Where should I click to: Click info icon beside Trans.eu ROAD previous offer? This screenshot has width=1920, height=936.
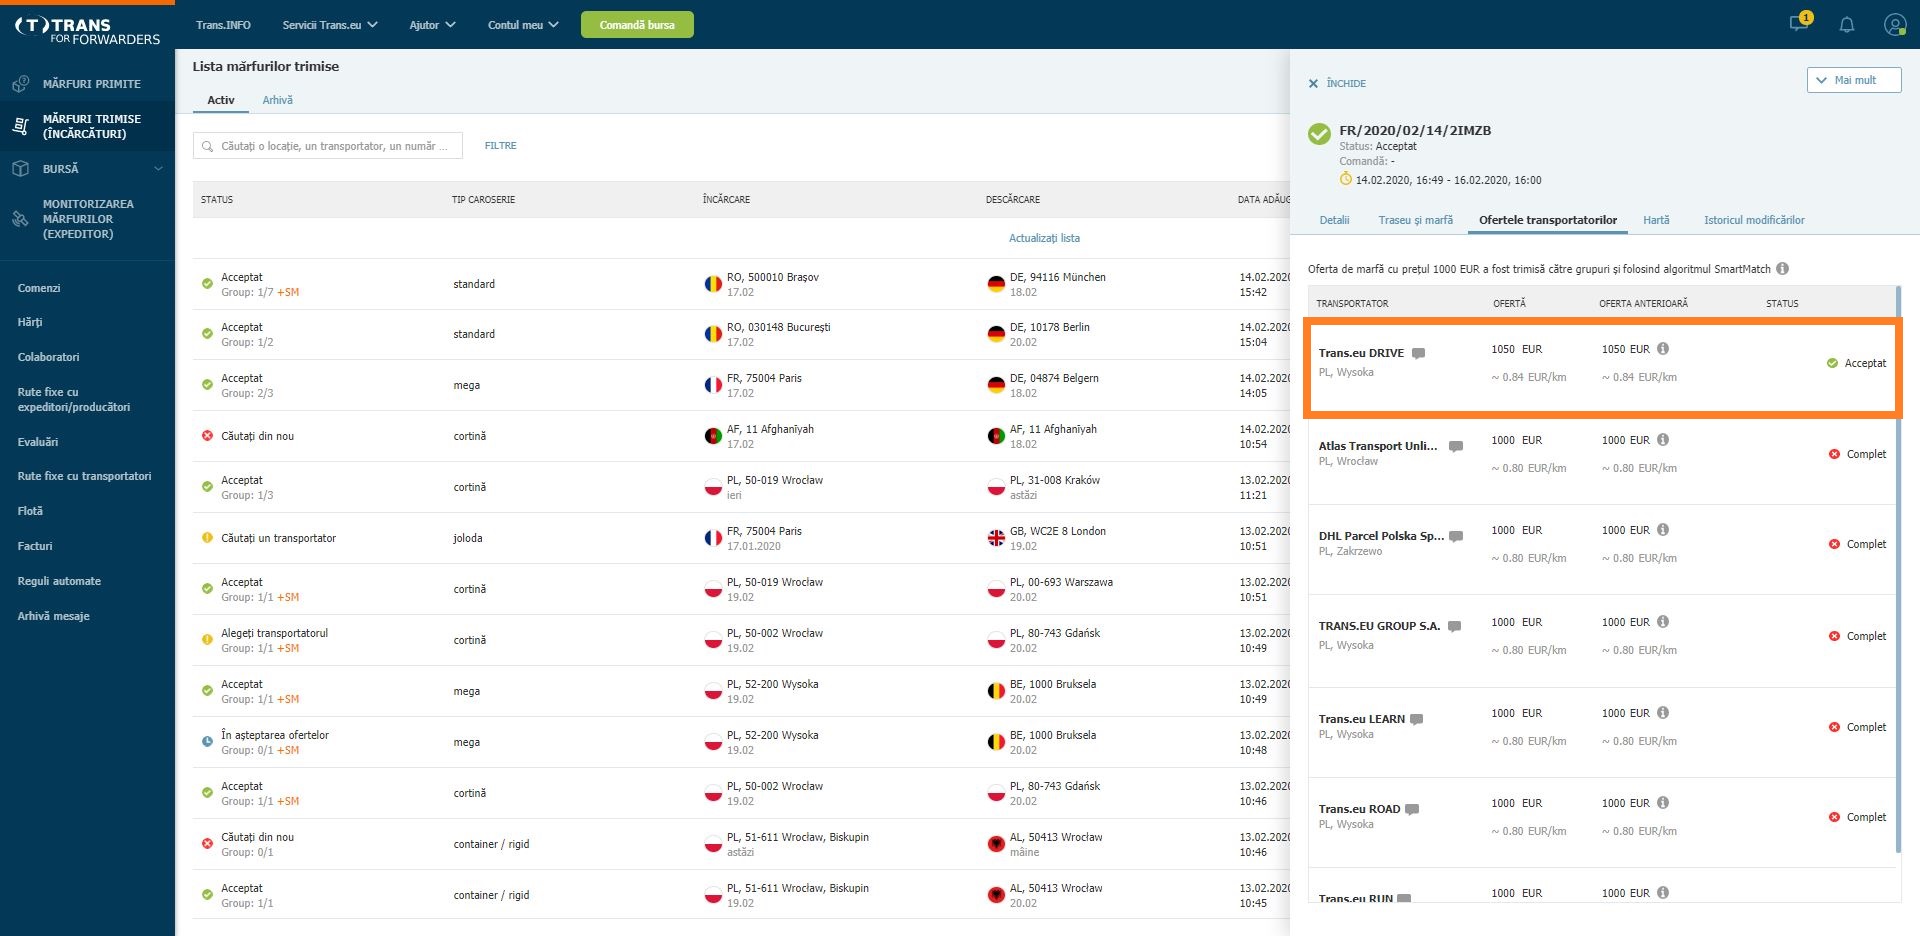pyautogui.click(x=1663, y=803)
